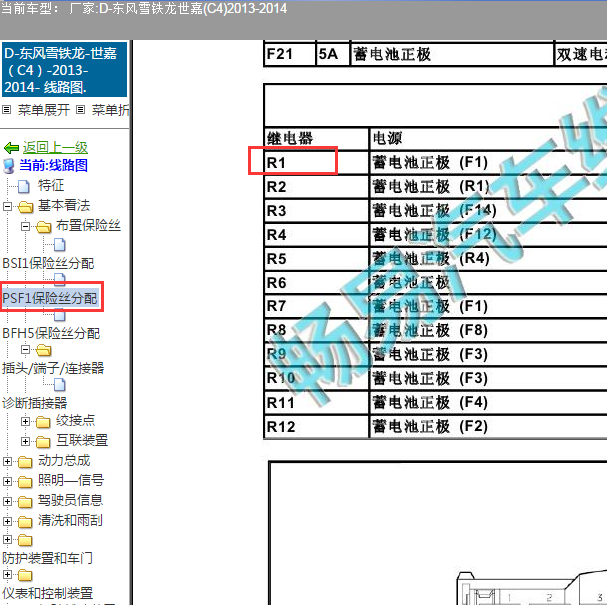
Task: Click the 照明—信号 folder icon
Action: (26, 482)
